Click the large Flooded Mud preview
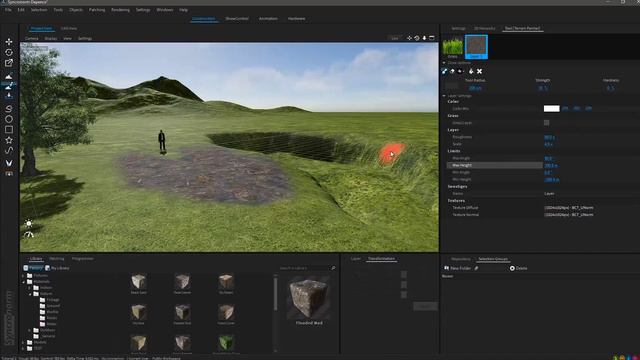The image size is (640, 360). pyautogui.click(x=309, y=298)
